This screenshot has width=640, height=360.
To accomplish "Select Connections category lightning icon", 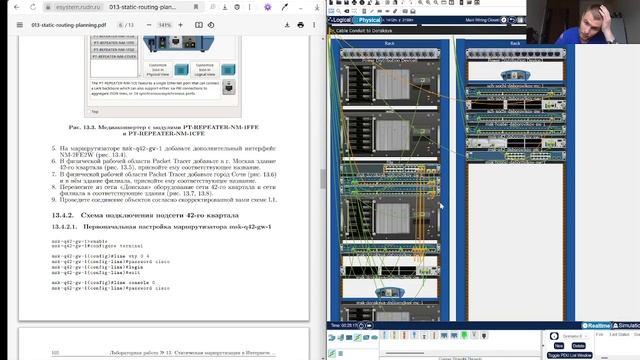I will [x=358, y=338].
